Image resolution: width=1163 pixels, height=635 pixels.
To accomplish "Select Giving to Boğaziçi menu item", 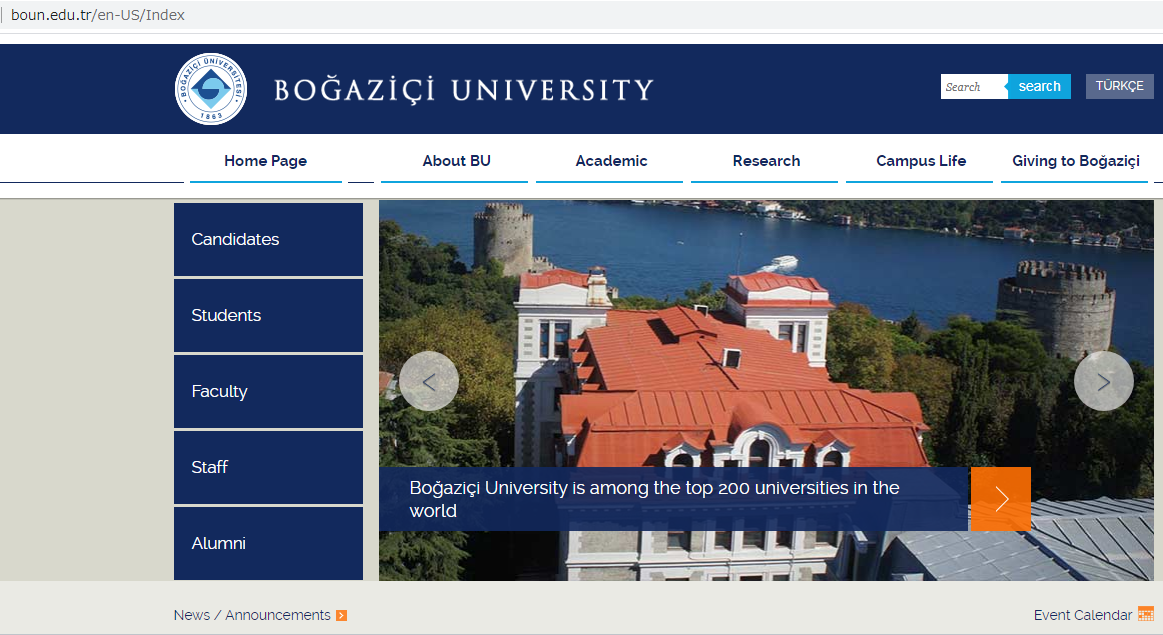I will coord(1075,161).
